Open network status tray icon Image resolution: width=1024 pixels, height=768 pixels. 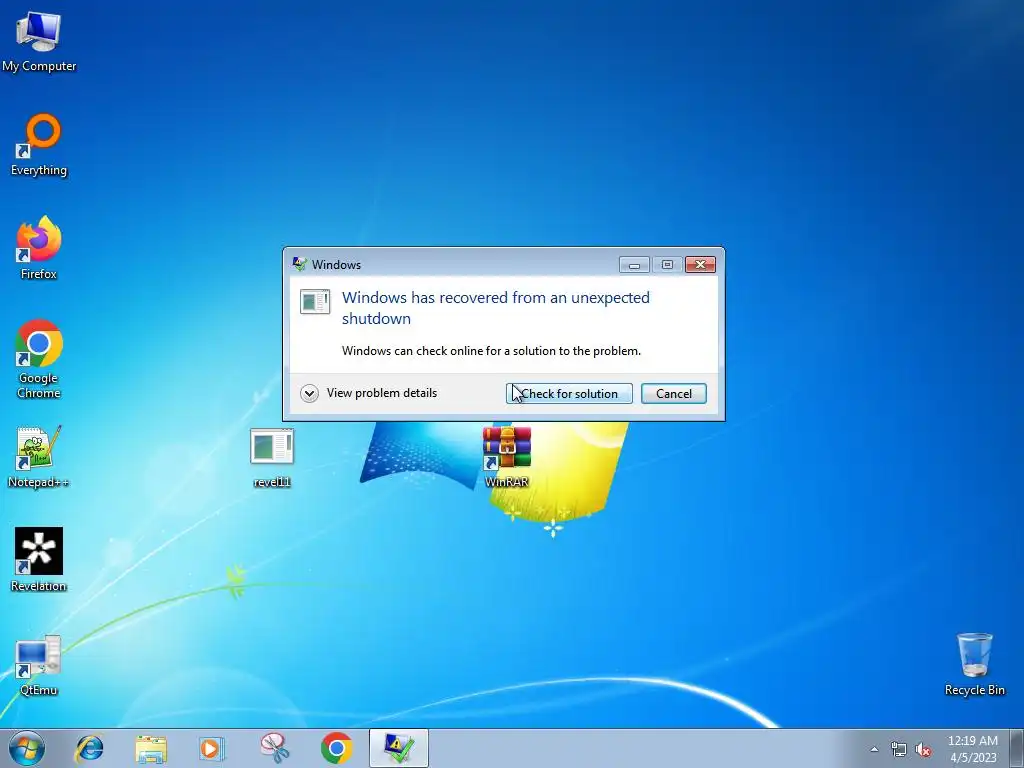coord(899,749)
